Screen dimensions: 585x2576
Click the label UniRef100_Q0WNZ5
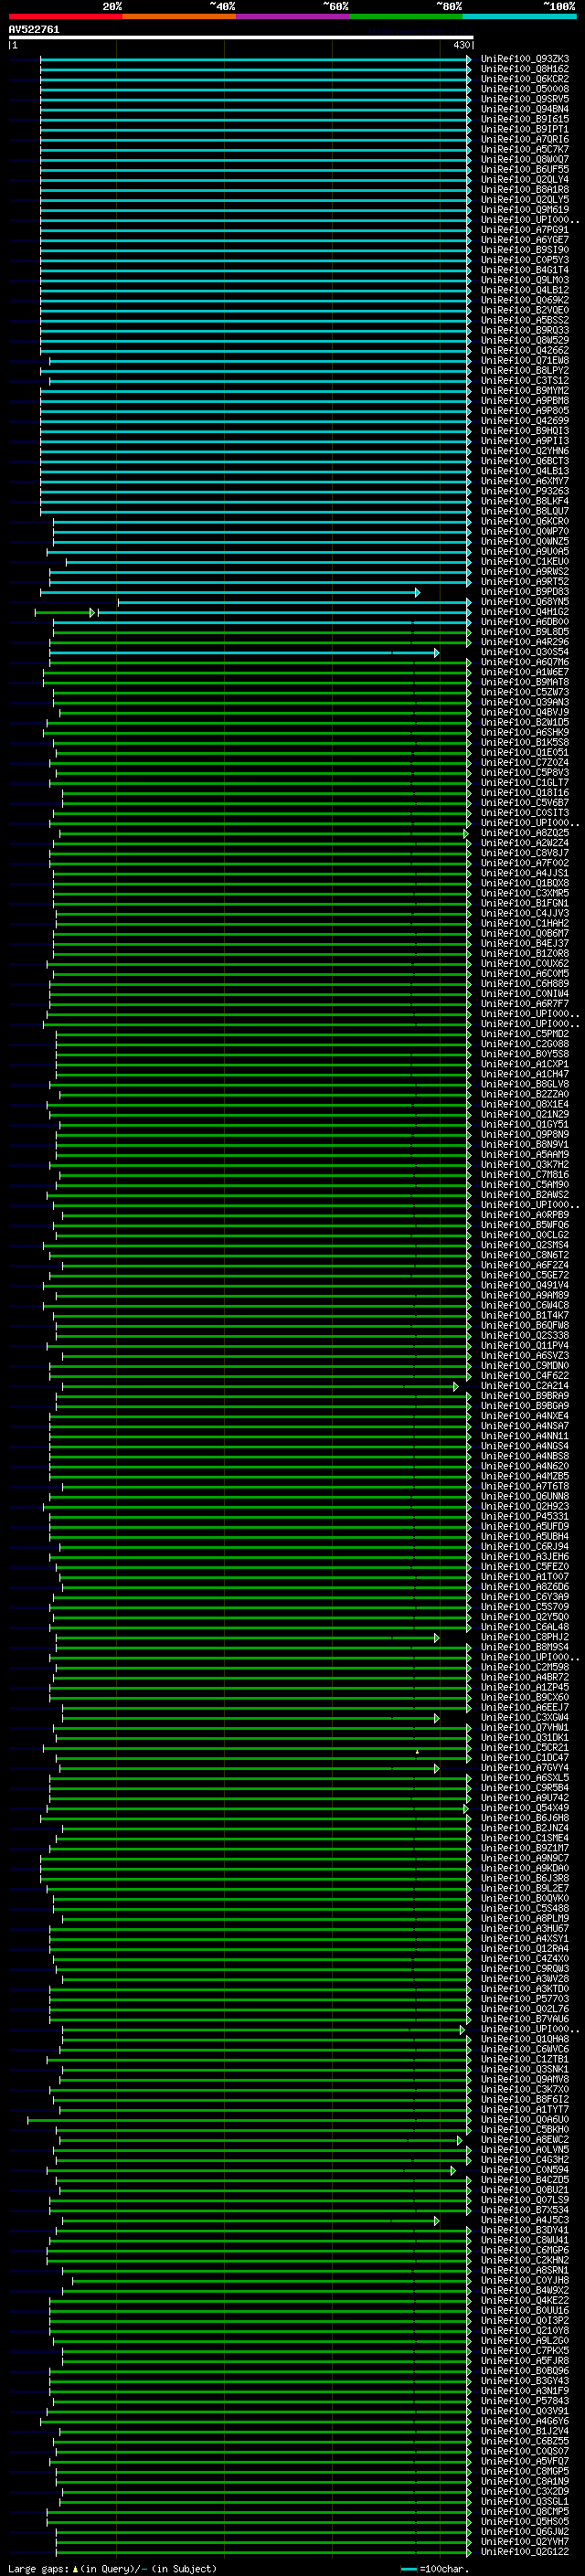(525, 542)
